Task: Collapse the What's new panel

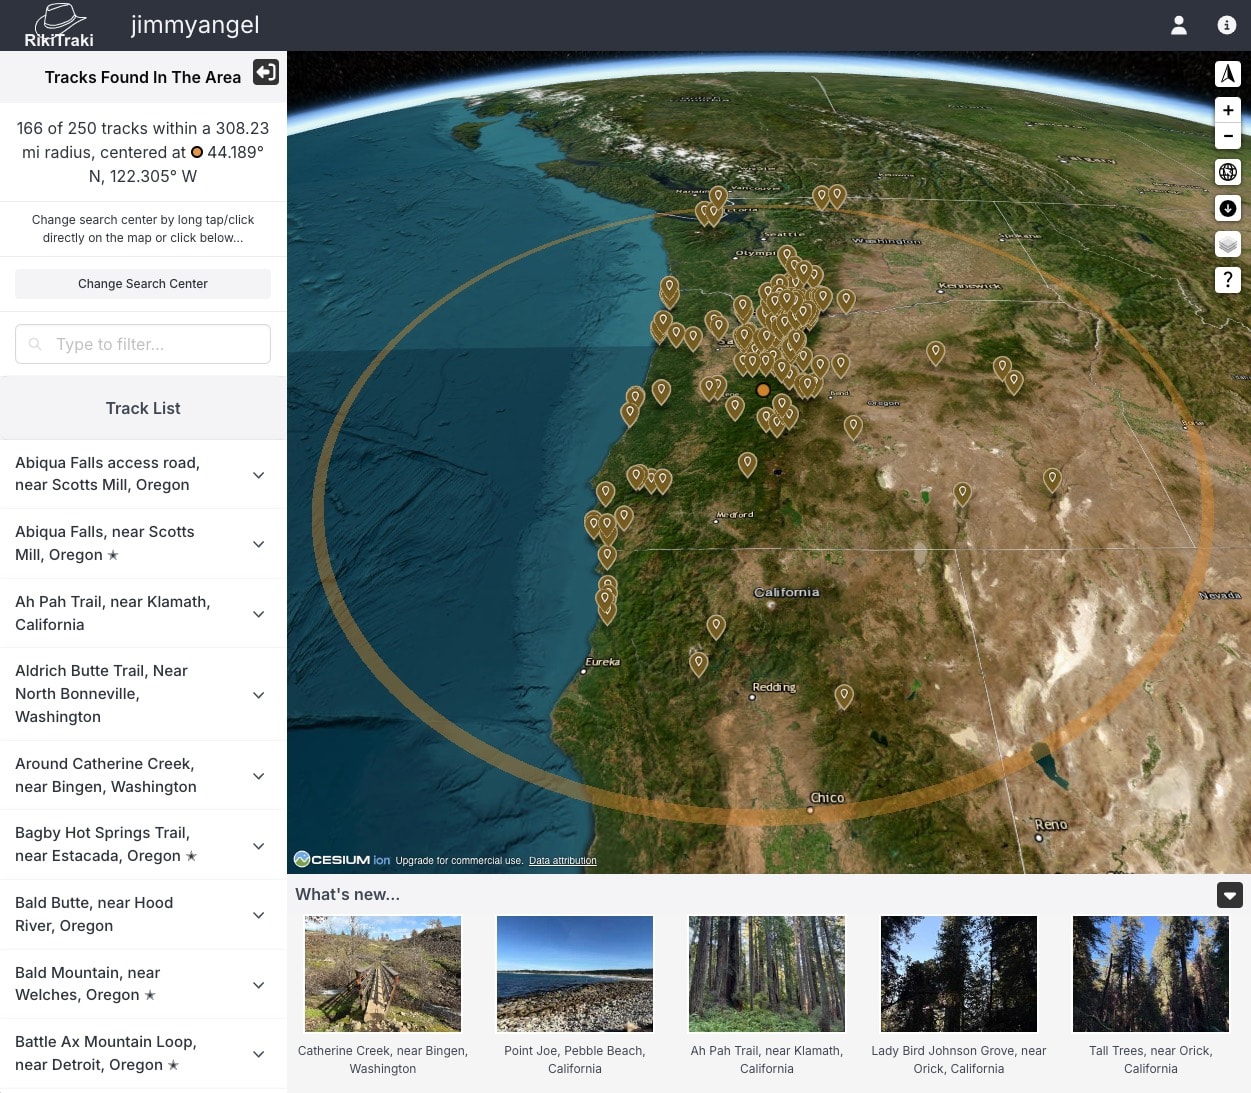Action: click(1230, 895)
